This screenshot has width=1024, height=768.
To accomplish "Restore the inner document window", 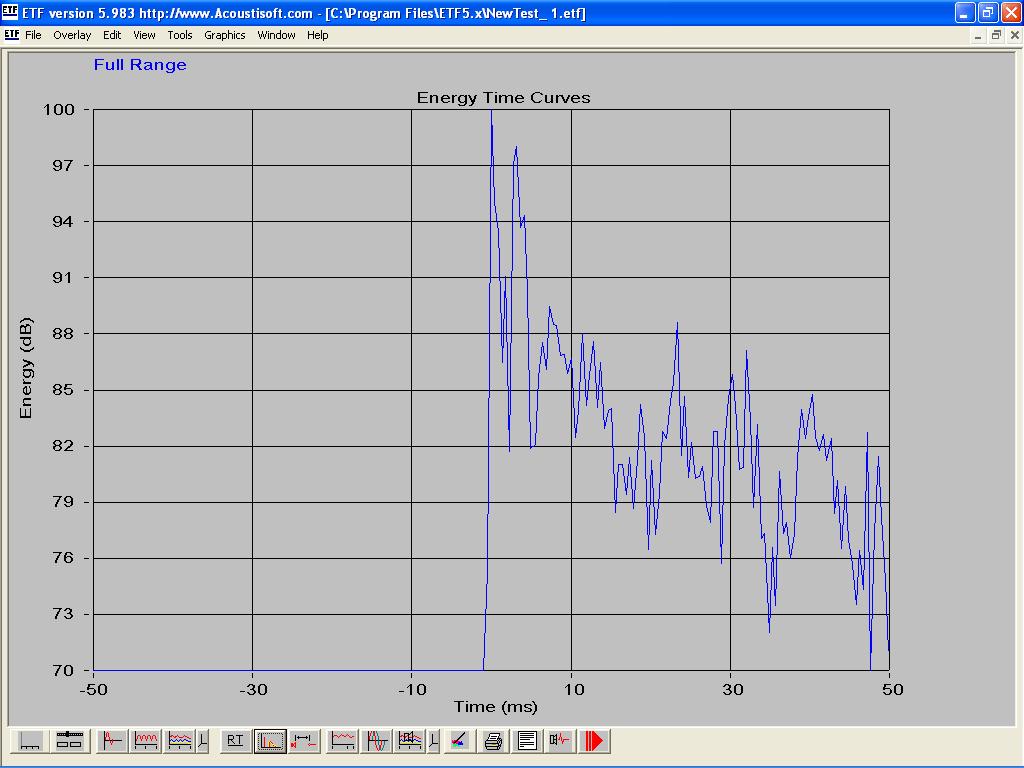I will click(996, 35).
